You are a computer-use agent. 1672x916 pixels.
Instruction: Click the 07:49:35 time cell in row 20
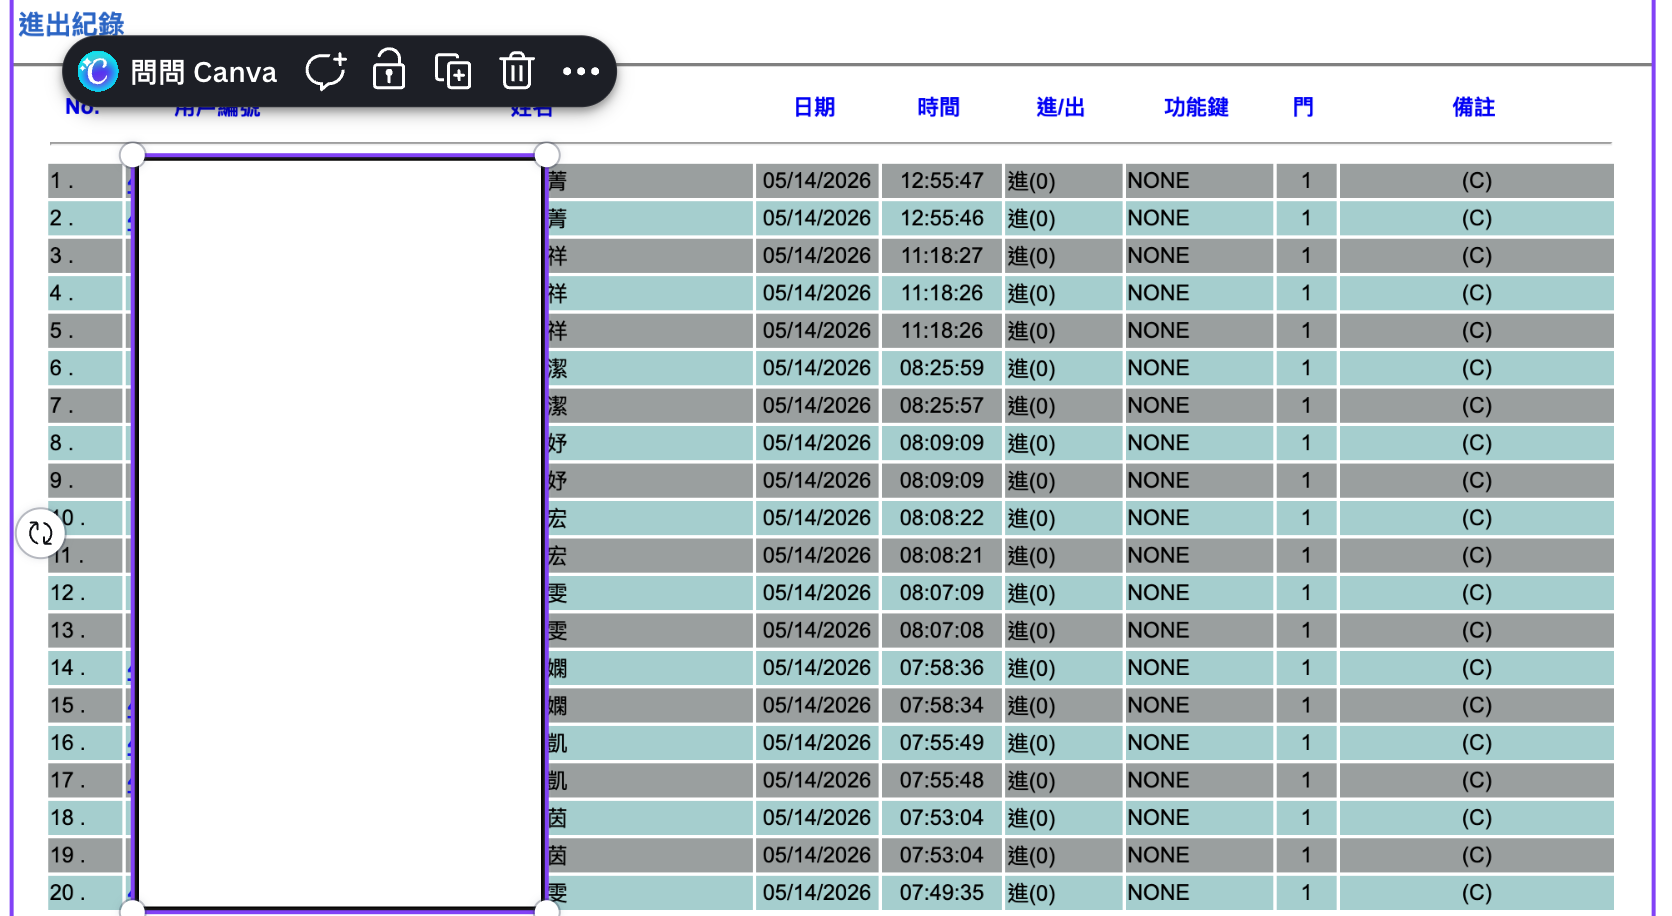pos(941,893)
